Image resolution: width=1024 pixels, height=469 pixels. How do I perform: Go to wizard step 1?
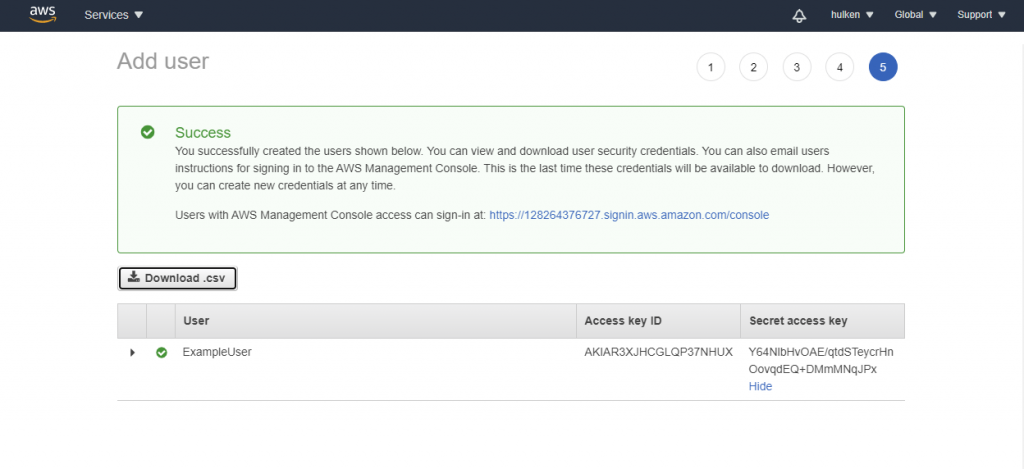tap(710, 68)
